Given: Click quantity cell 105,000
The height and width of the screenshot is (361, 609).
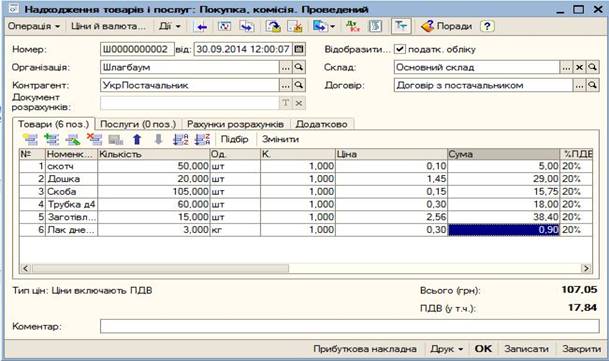Looking at the screenshot, I should [x=153, y=192].
